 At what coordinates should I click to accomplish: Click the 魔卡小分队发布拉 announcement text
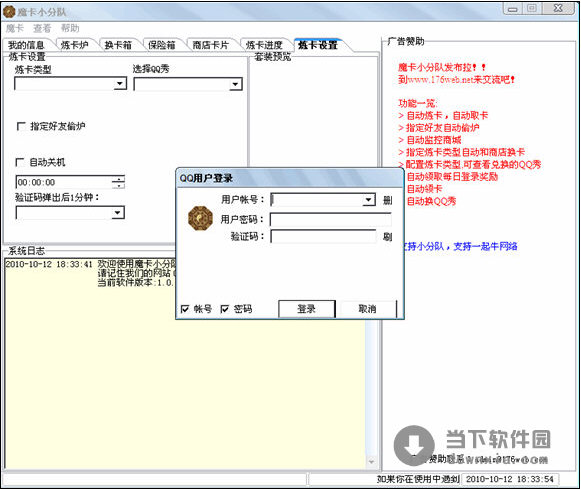[441, 67]
